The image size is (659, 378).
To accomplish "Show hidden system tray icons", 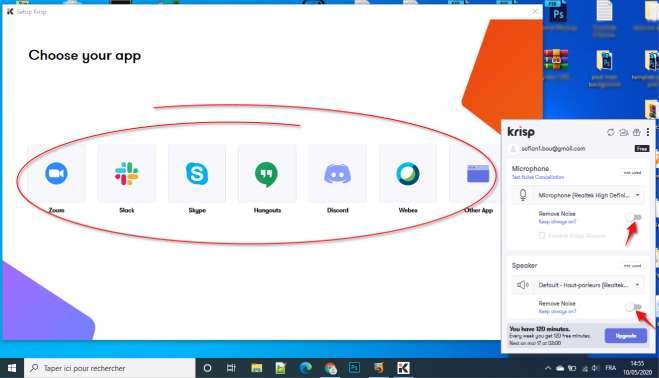I will click(x=548, y=368).
